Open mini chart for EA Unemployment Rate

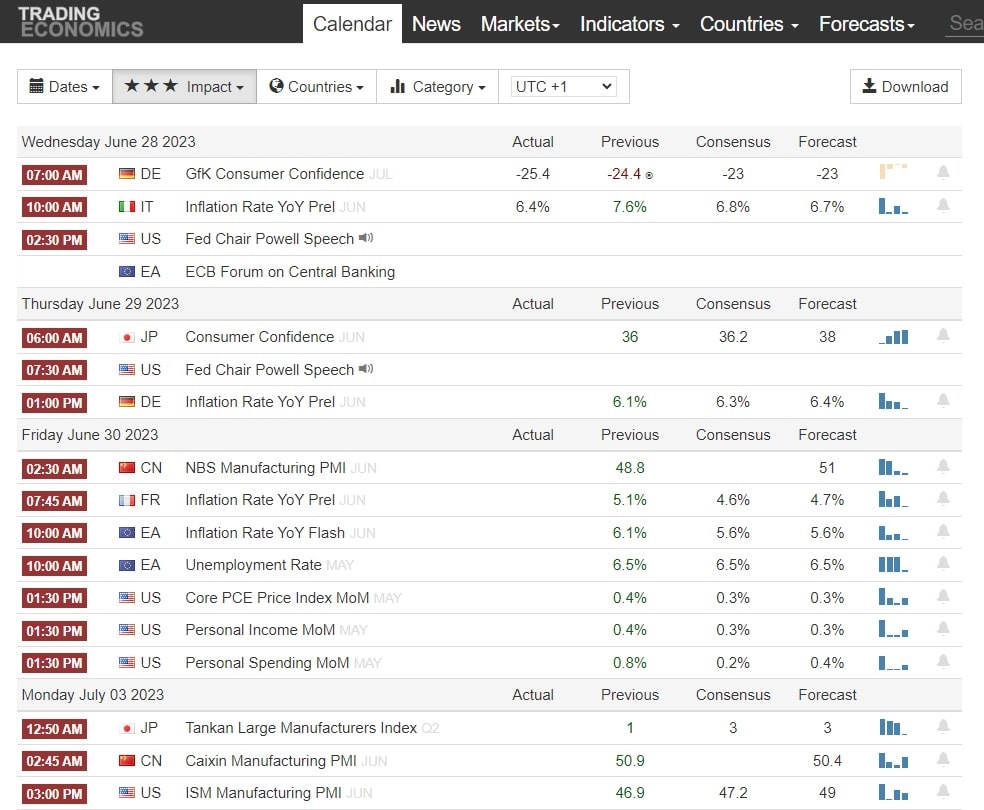[893, 564]
